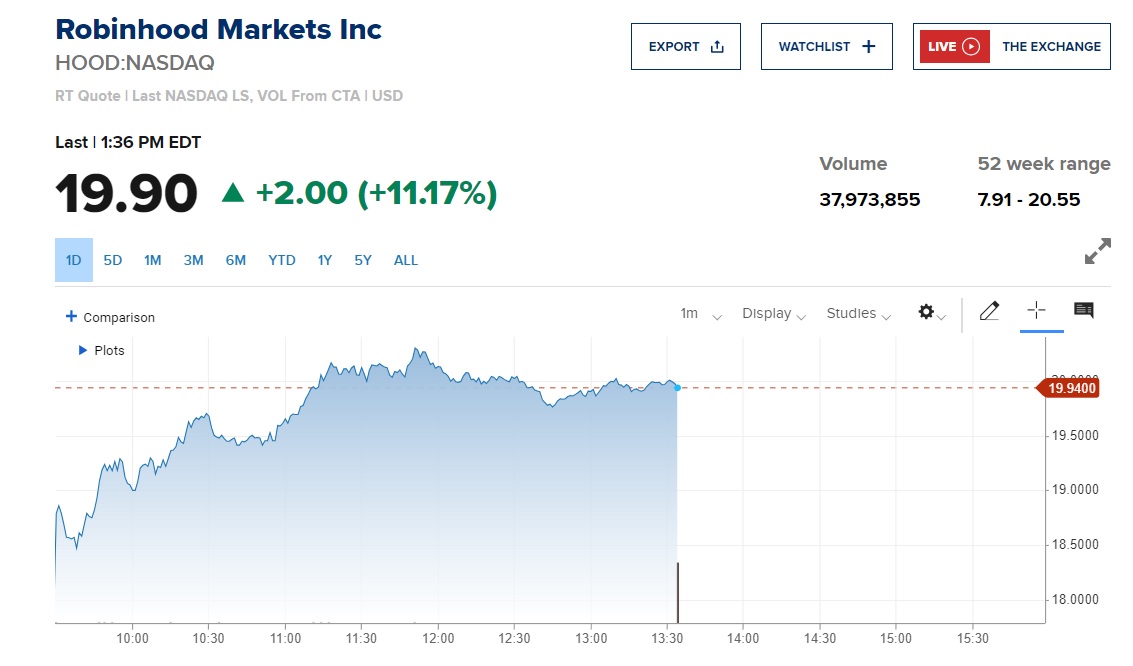
Task: Switch to the YTD time range
Action: (x=282, y=260)
